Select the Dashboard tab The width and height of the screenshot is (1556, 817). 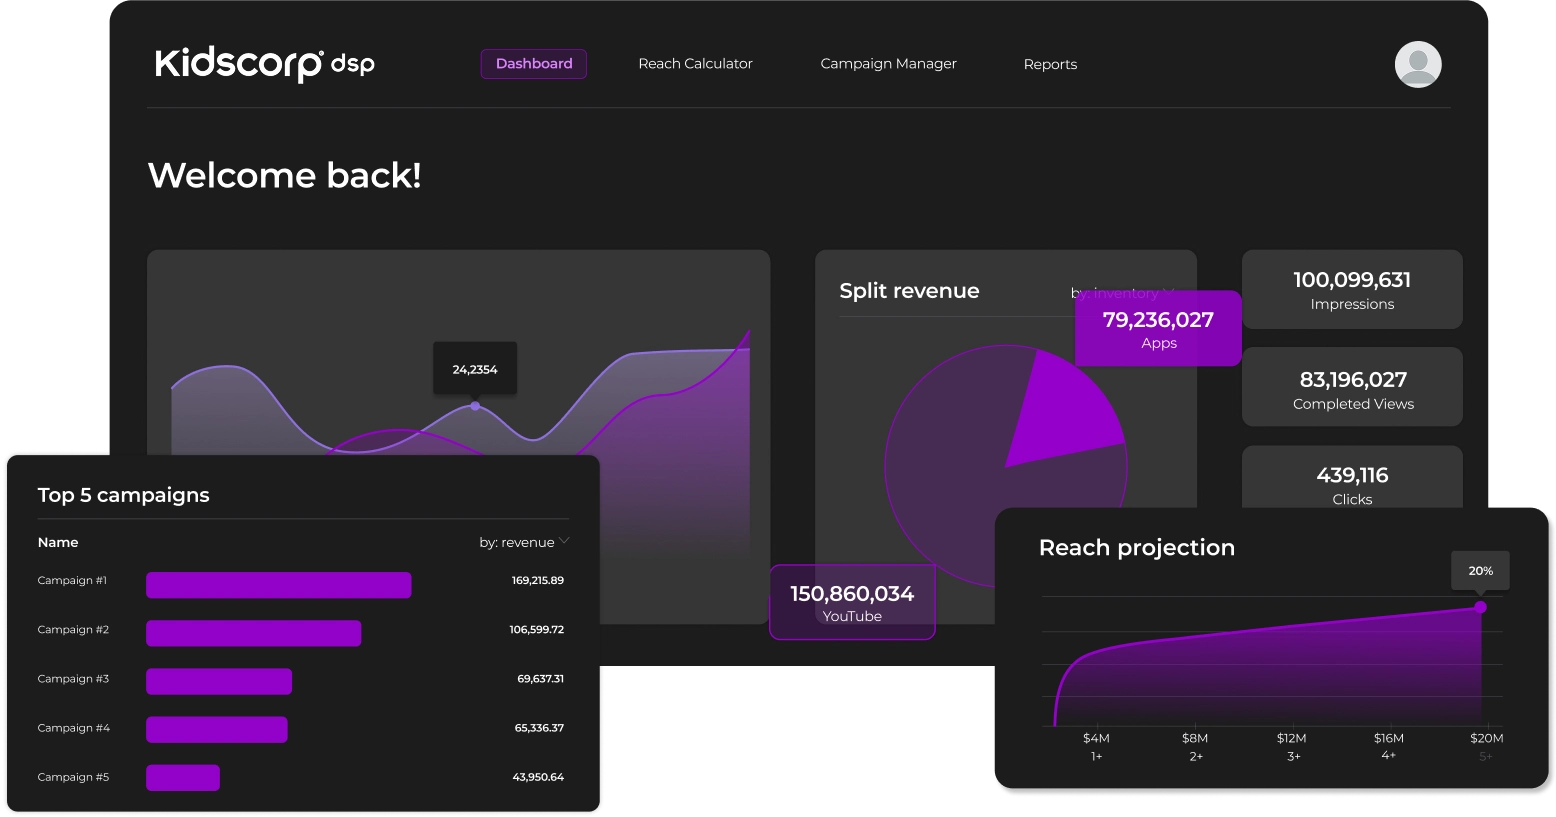(534, 64)
